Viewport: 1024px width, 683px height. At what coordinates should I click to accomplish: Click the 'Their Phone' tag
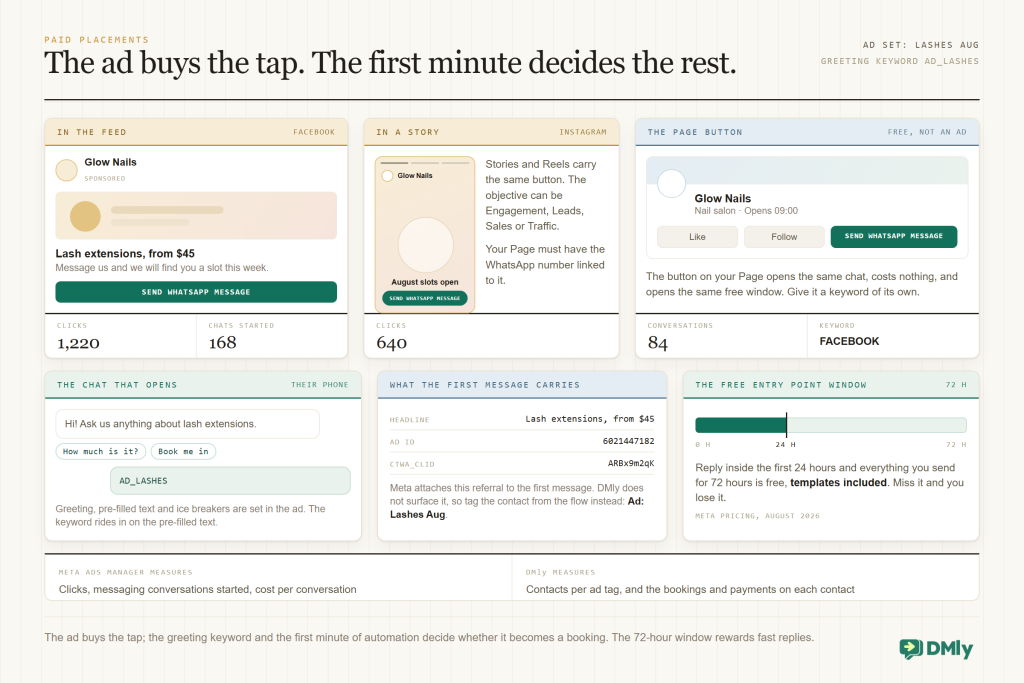pyautogui.click(x=320, y=385)
